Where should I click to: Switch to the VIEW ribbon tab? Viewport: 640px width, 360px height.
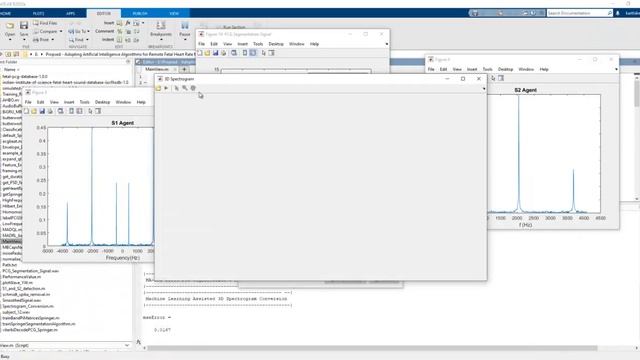(174, 13)
